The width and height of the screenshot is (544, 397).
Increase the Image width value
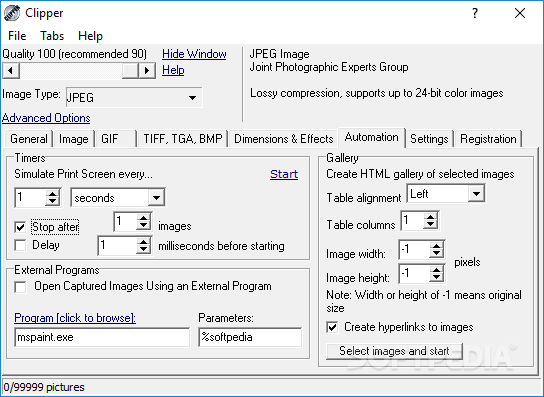436,246
